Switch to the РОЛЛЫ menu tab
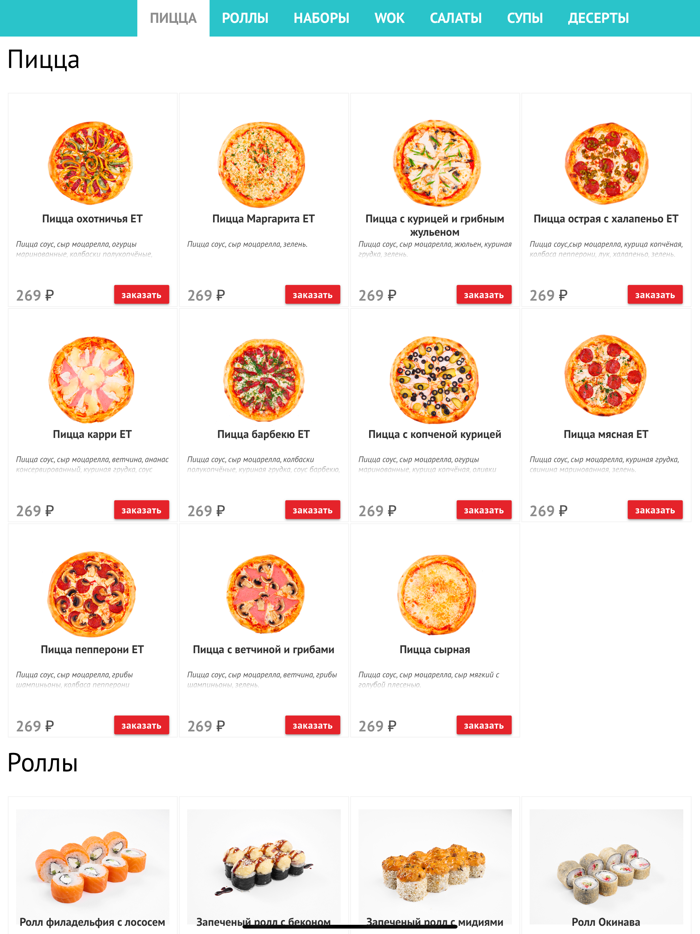 (x=245, y=18)
